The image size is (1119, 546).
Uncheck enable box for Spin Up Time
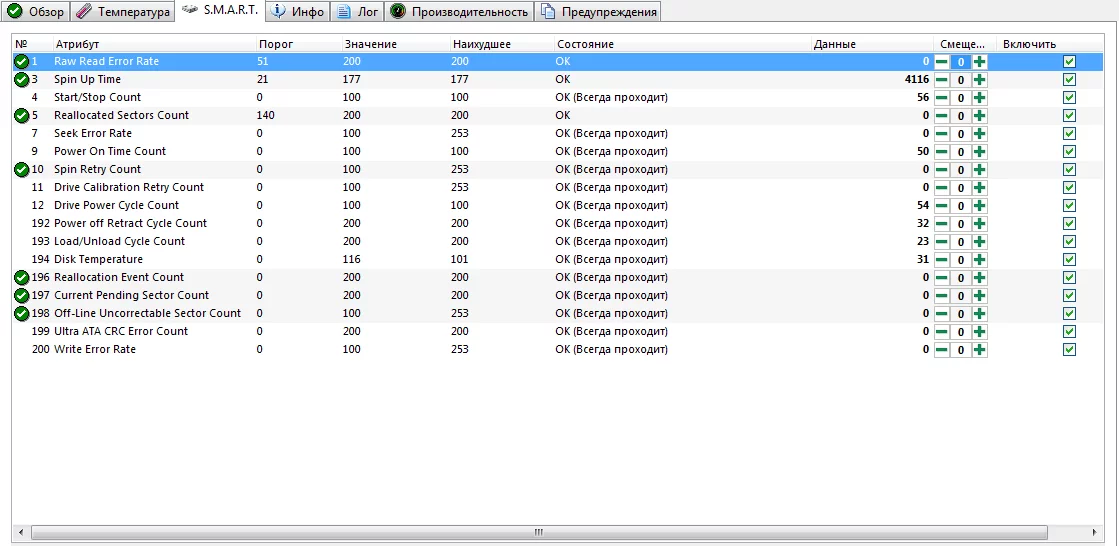click(x=1069, y=79)
